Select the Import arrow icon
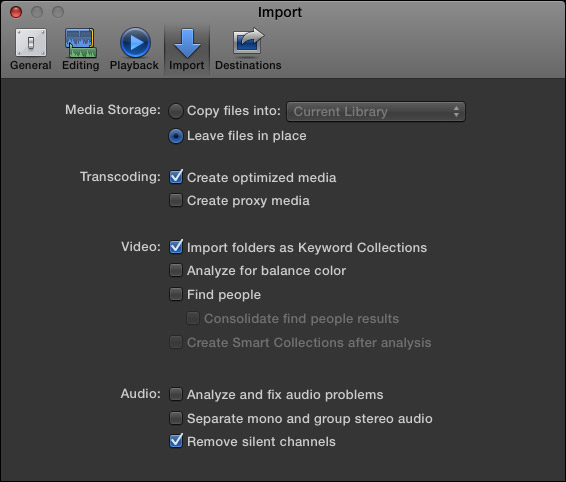The image size is (566, 482). [x=187, y=43]
